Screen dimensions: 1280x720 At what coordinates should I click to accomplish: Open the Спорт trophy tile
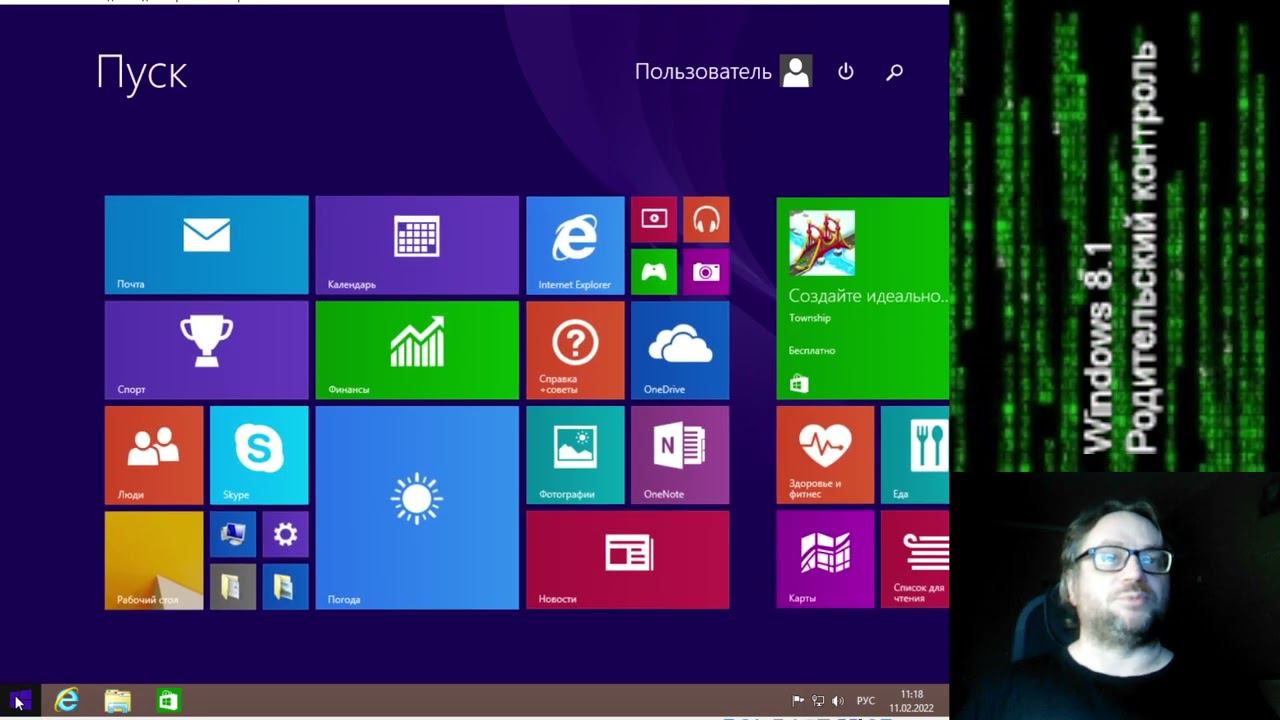[206, 350]
